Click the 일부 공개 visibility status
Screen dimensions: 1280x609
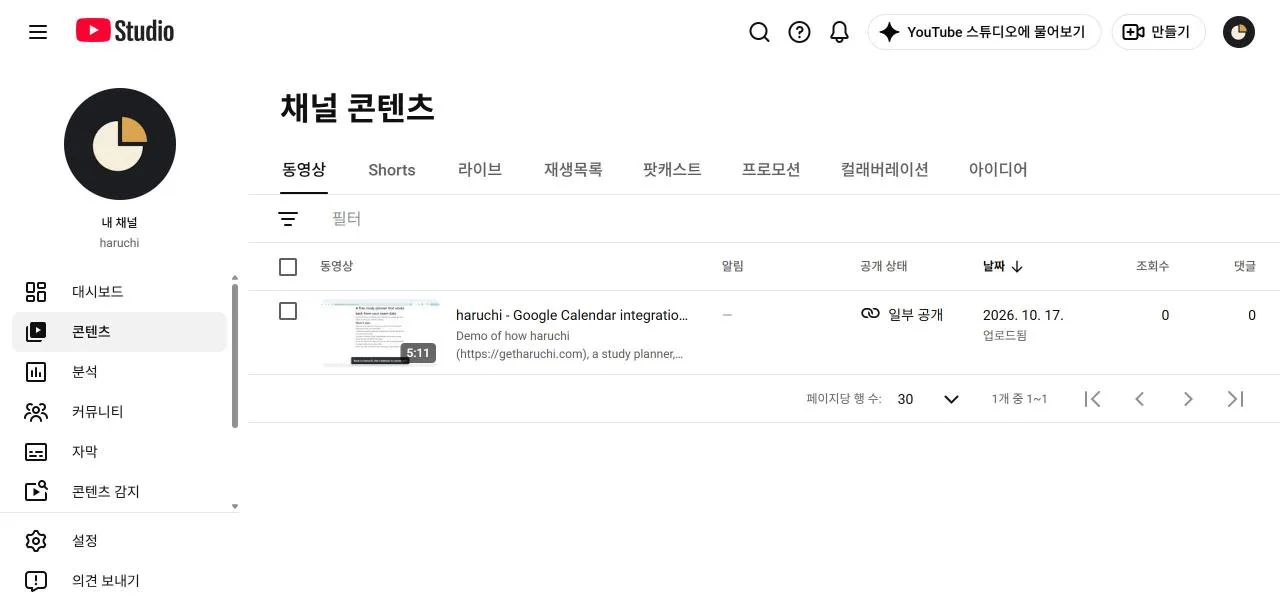tap(902, 314)
